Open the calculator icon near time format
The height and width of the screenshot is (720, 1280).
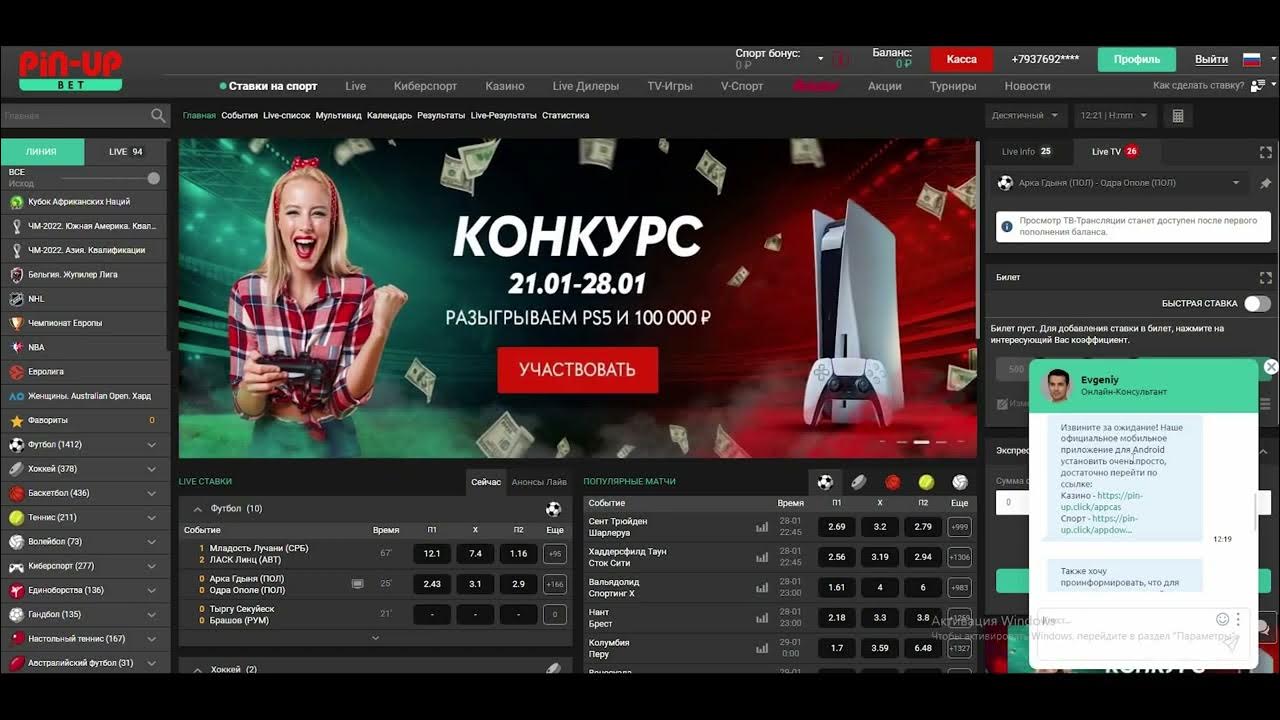click(1178, 116)
